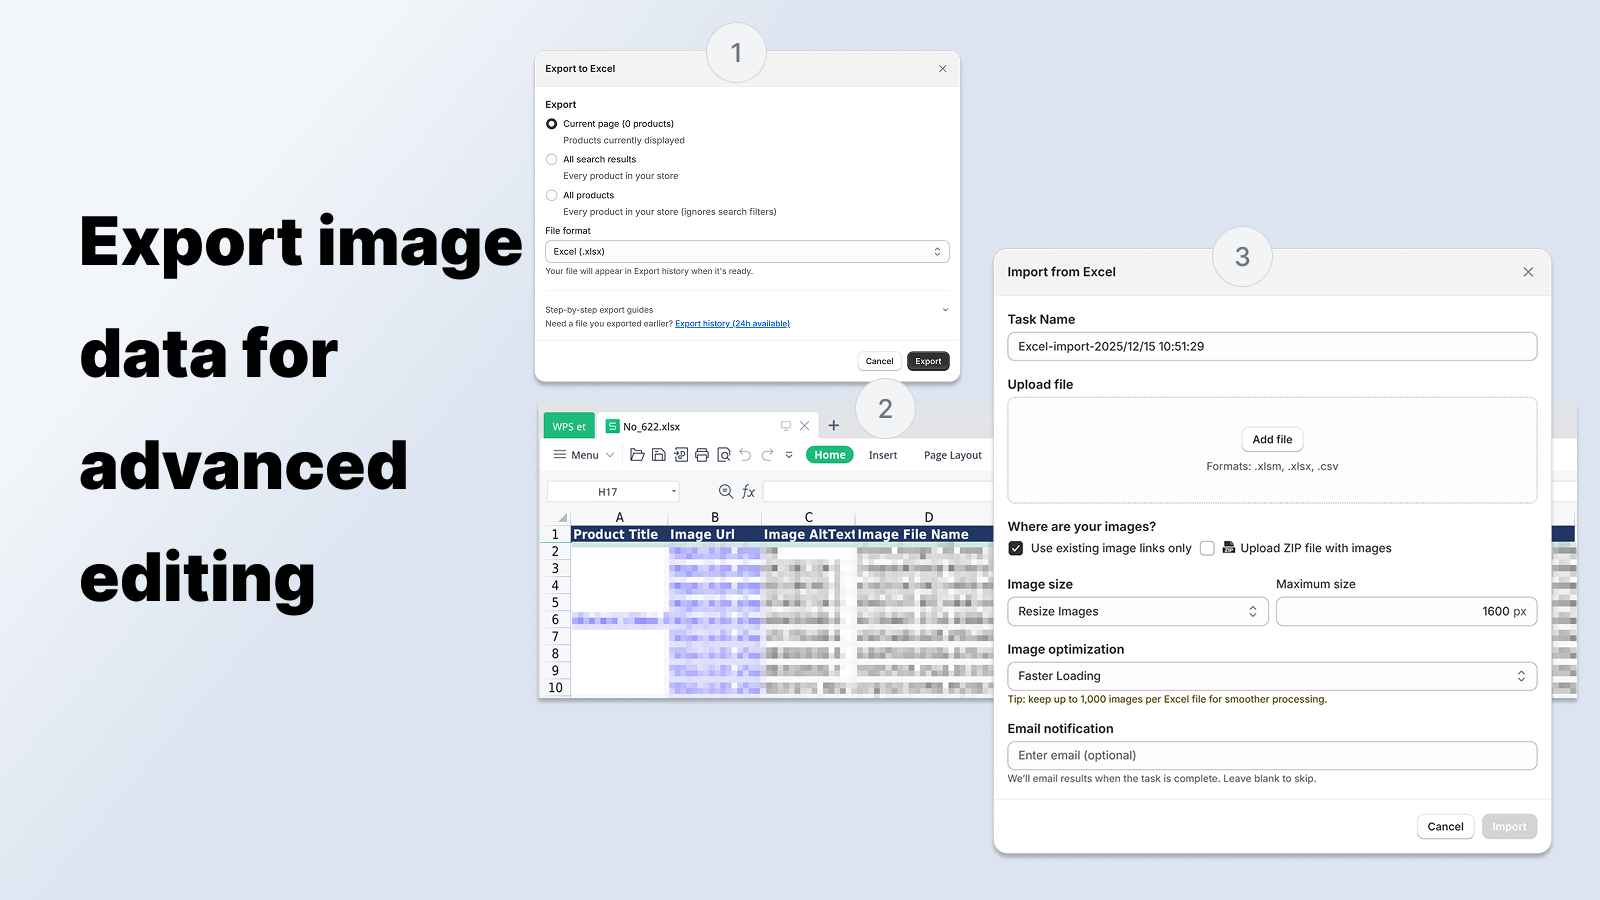
Task: Open the Insert ribbon tab
Action: click(x=883, y=455)
